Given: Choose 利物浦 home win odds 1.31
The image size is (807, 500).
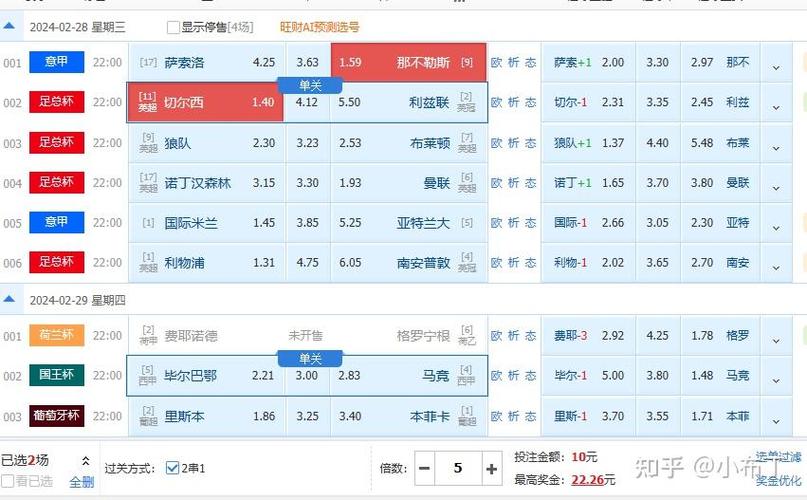Looking at the screenshot, I should pos(206,263).
